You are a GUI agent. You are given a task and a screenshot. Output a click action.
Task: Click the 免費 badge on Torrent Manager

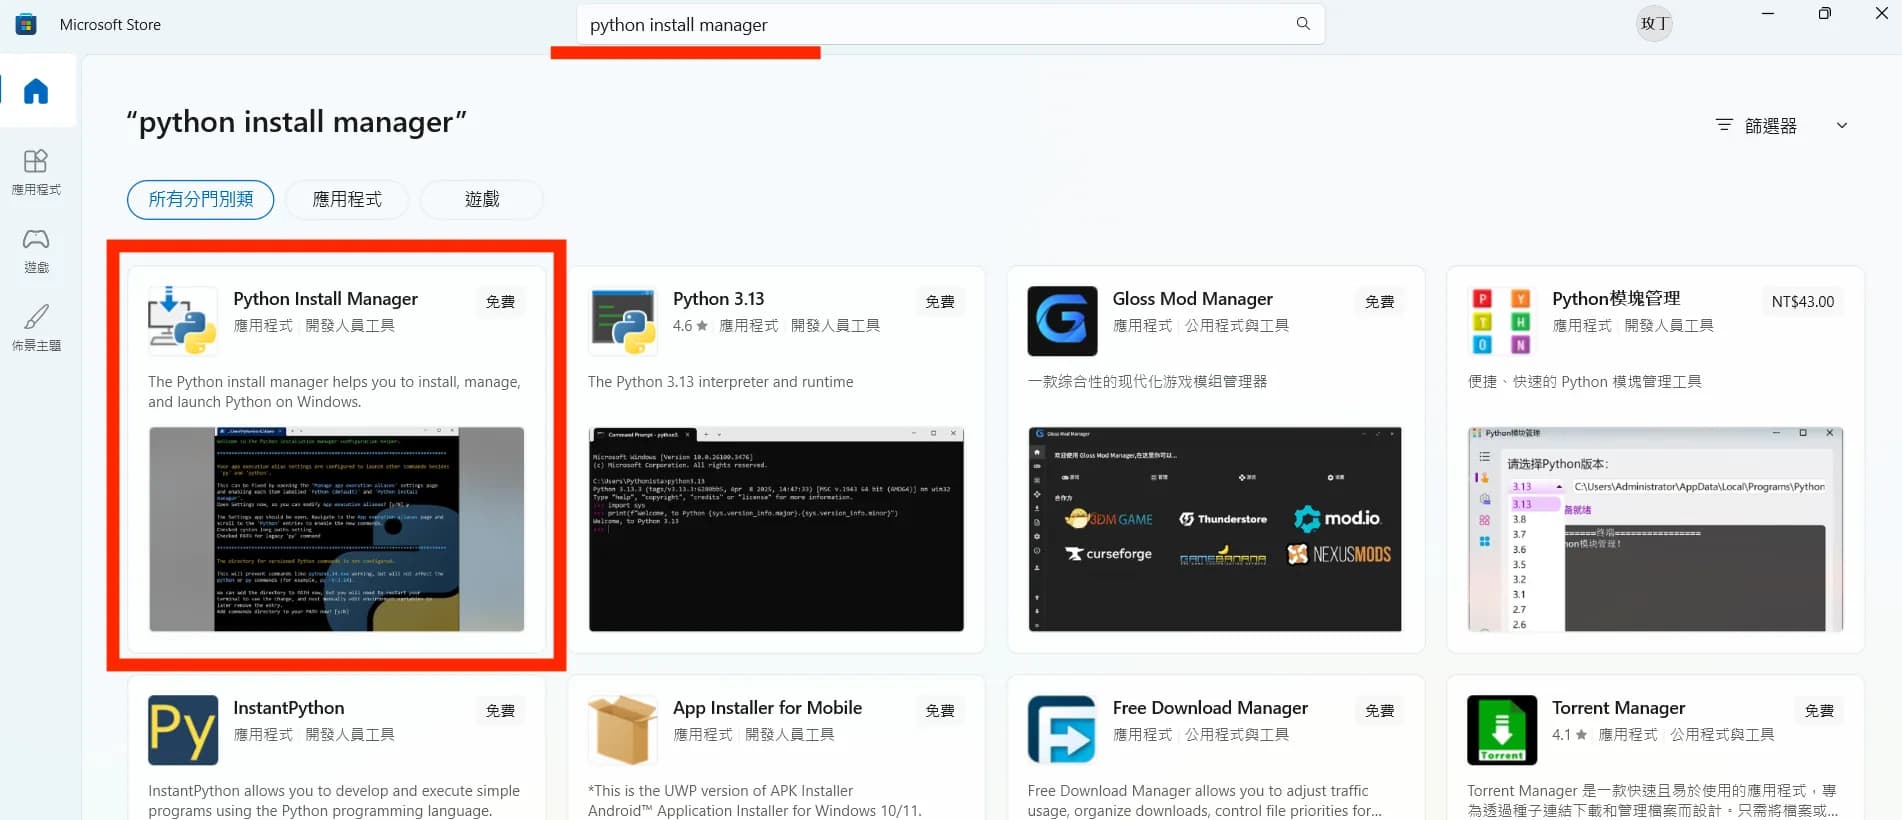click(1820, 710)
